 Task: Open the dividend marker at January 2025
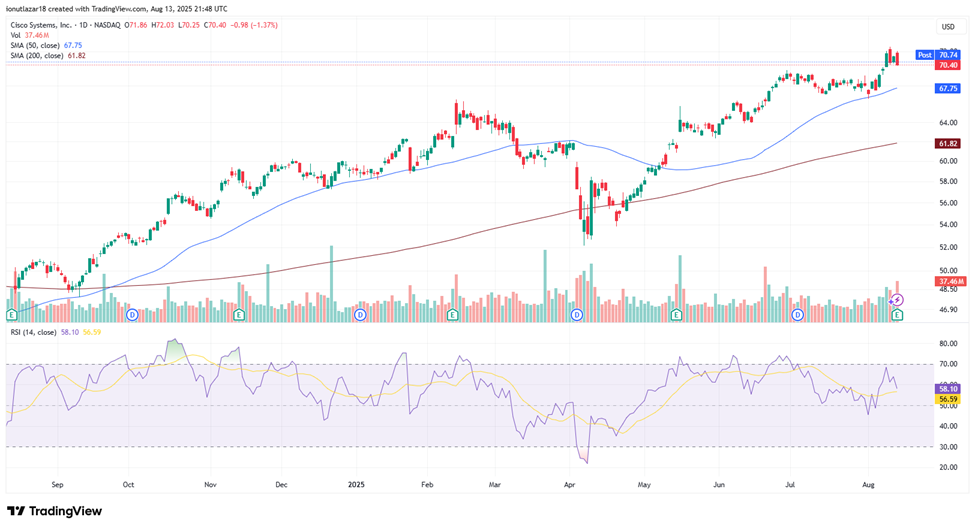point(359,315)
